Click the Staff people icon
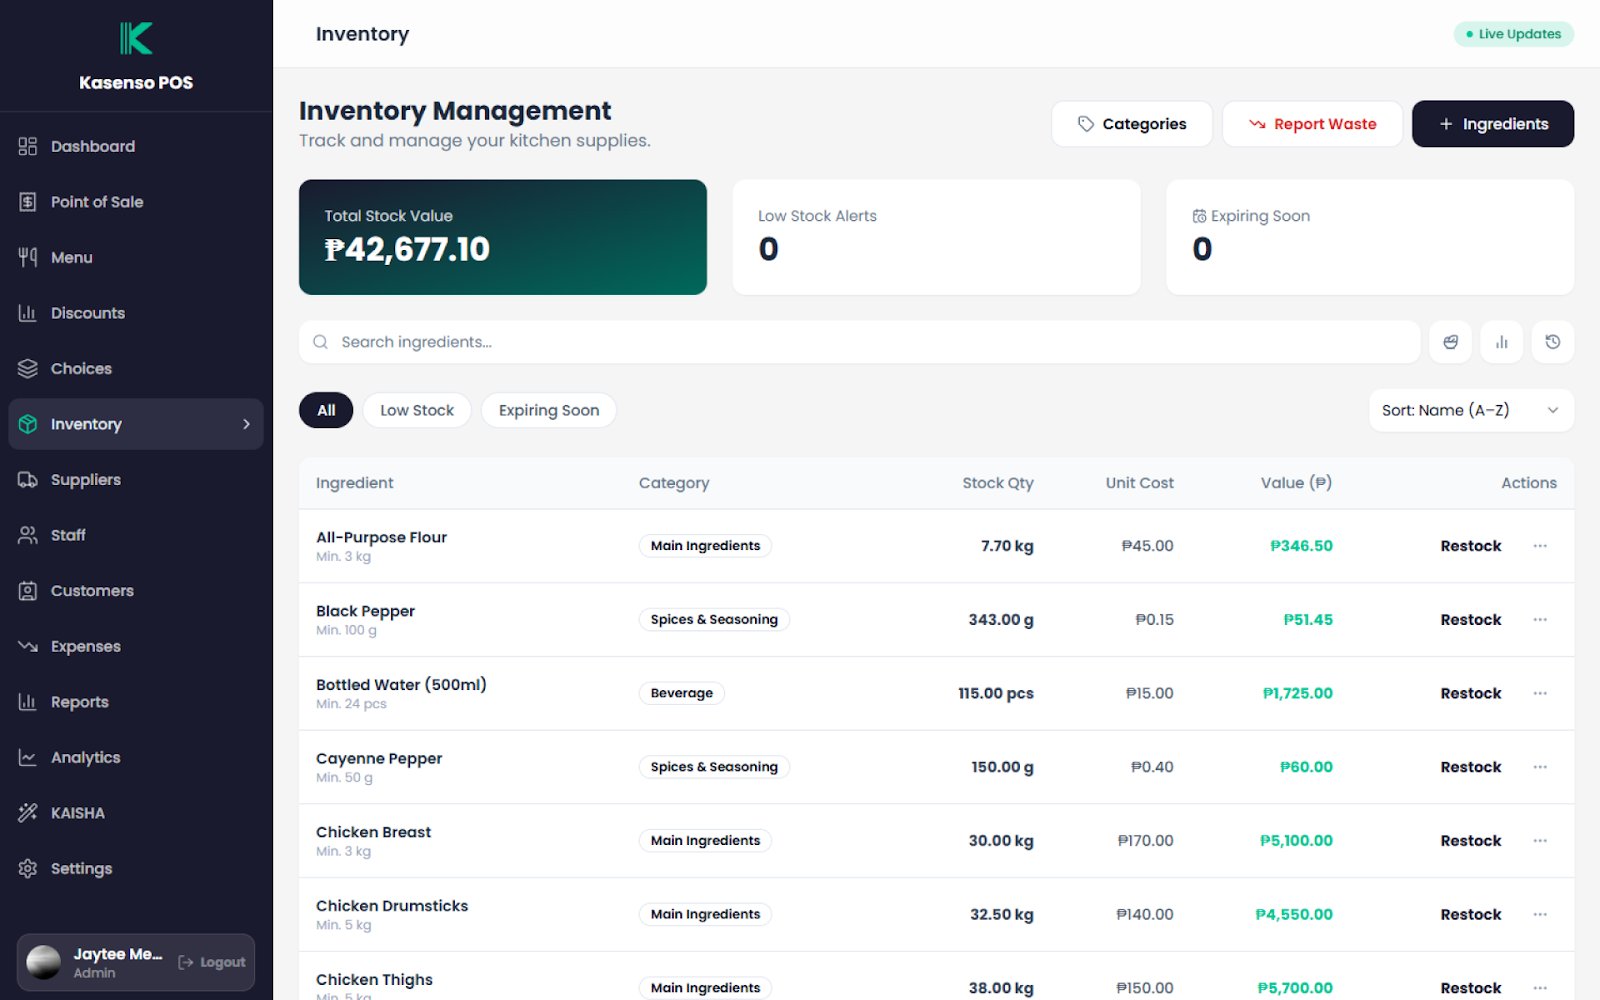 28,535
